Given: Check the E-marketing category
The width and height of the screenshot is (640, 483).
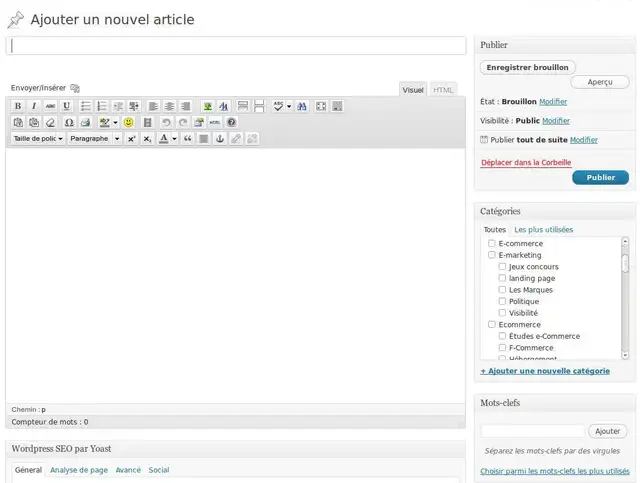Looking at the screenshot, I should [x=492, y=255].
